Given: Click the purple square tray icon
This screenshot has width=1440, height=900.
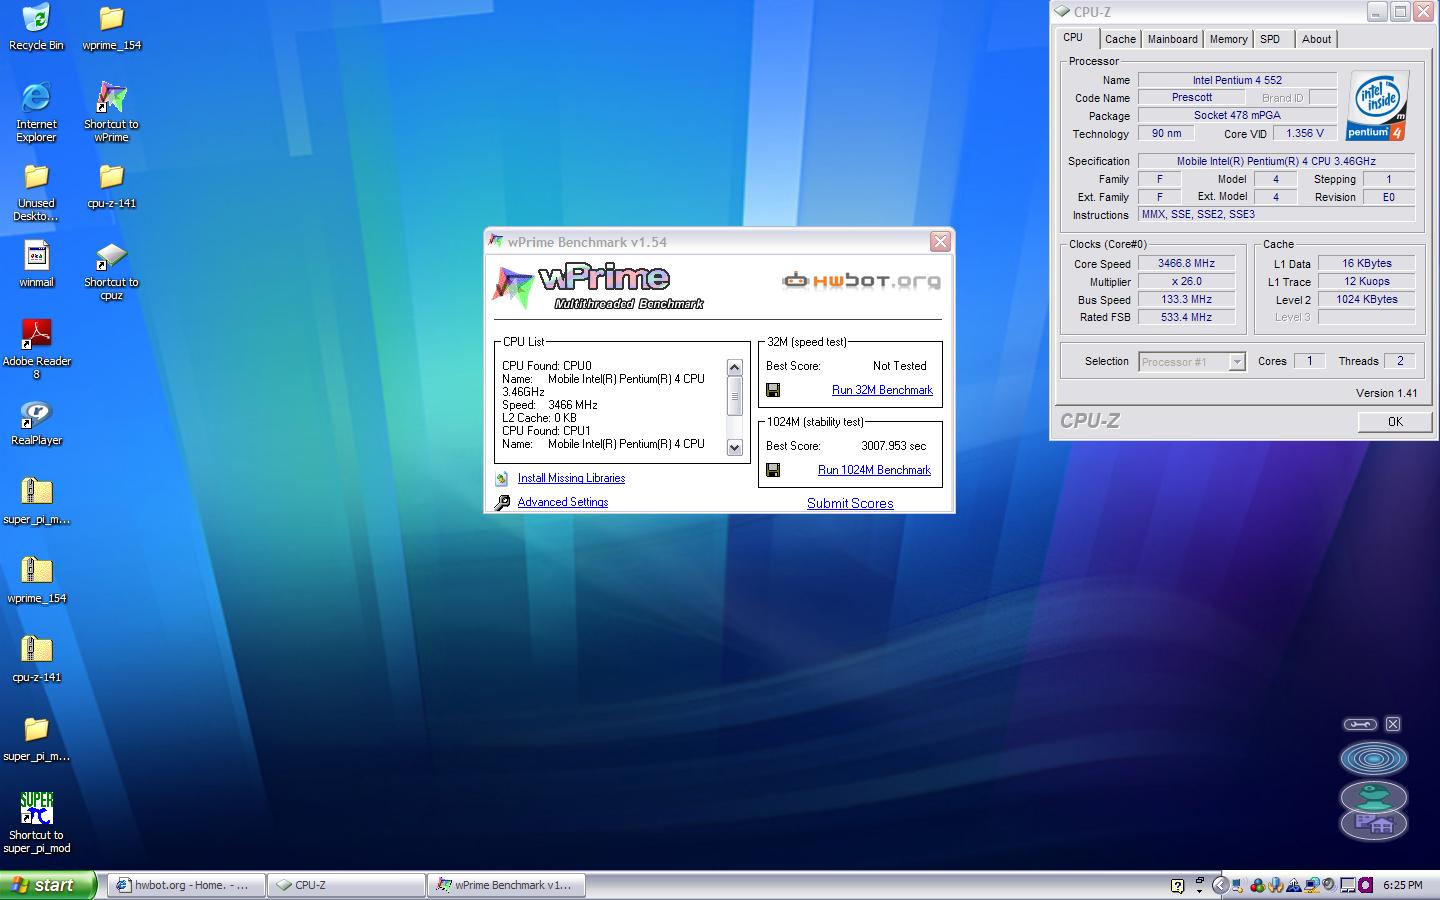Looking at the screenshot, I should [x=1366, y=885].
